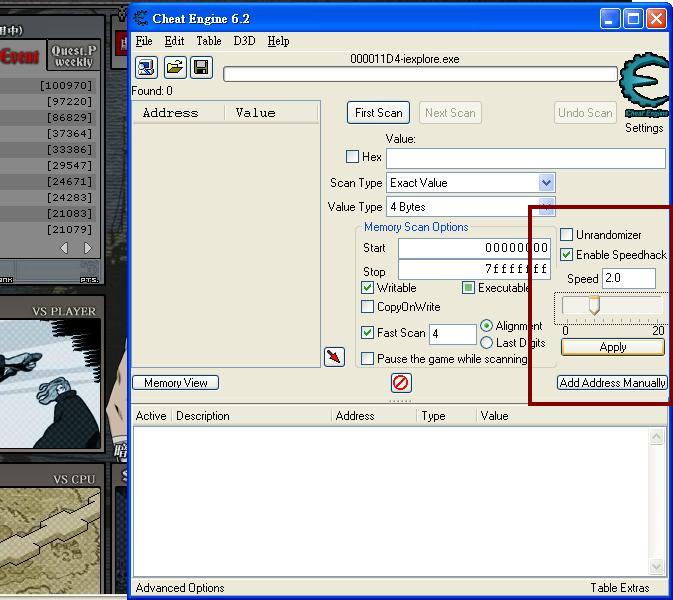Click the address list Address column header

374,416
